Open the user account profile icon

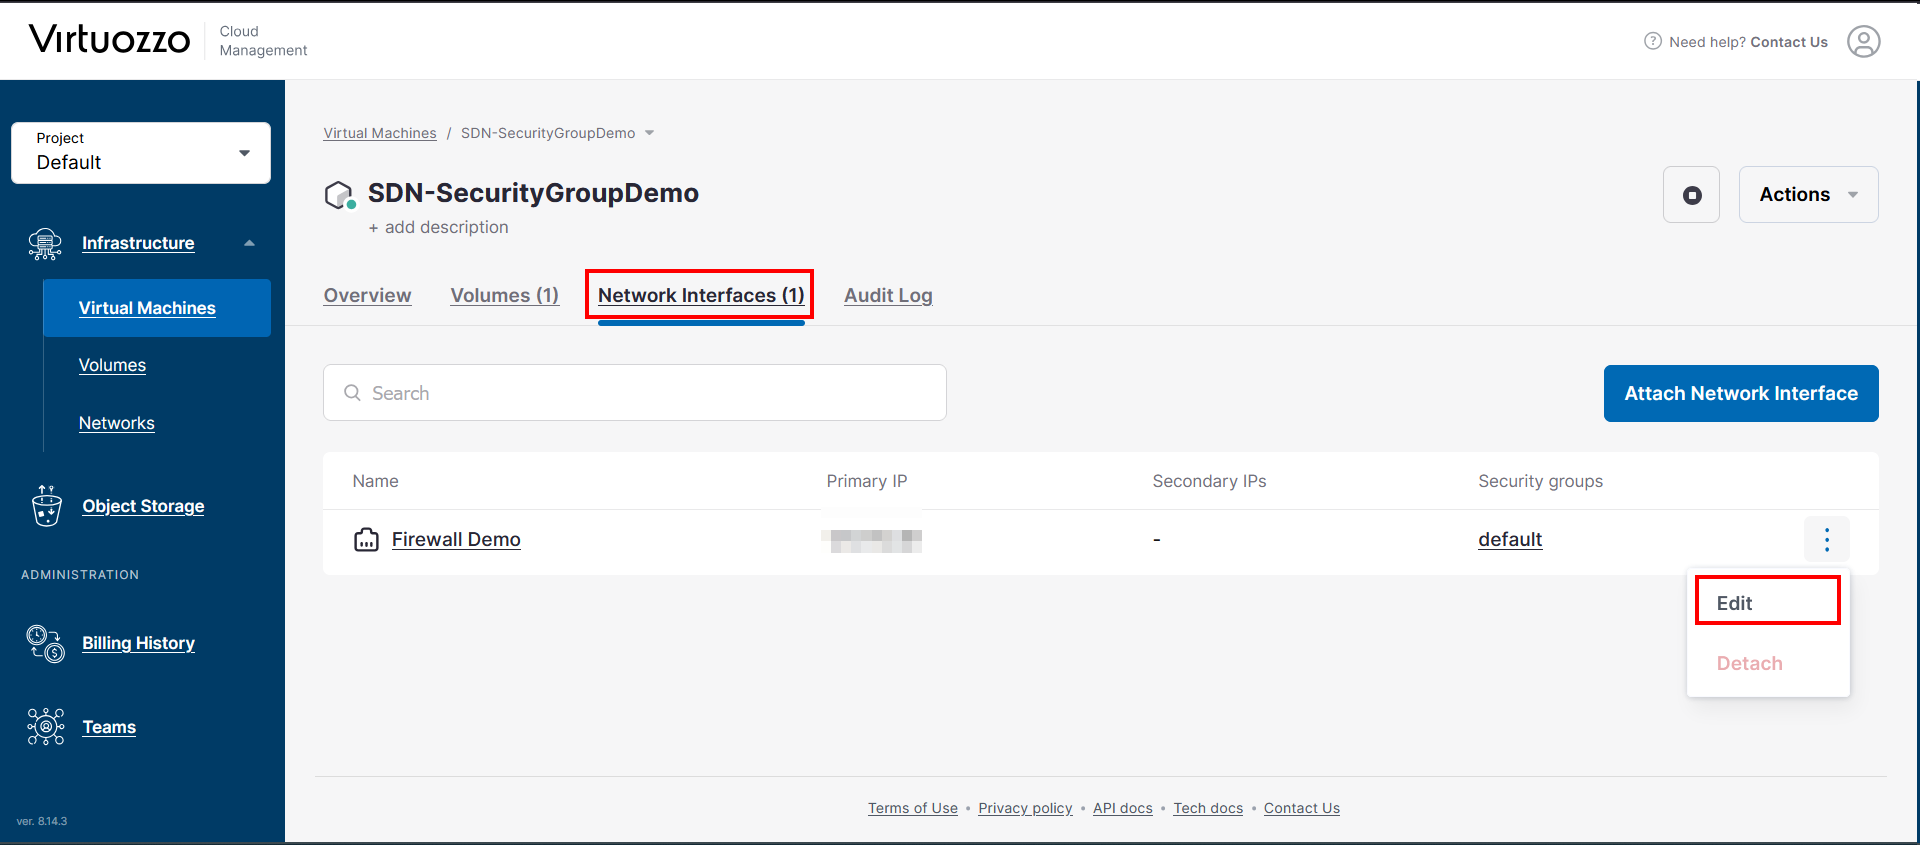pyautogui.click(x=1863, y=41)
